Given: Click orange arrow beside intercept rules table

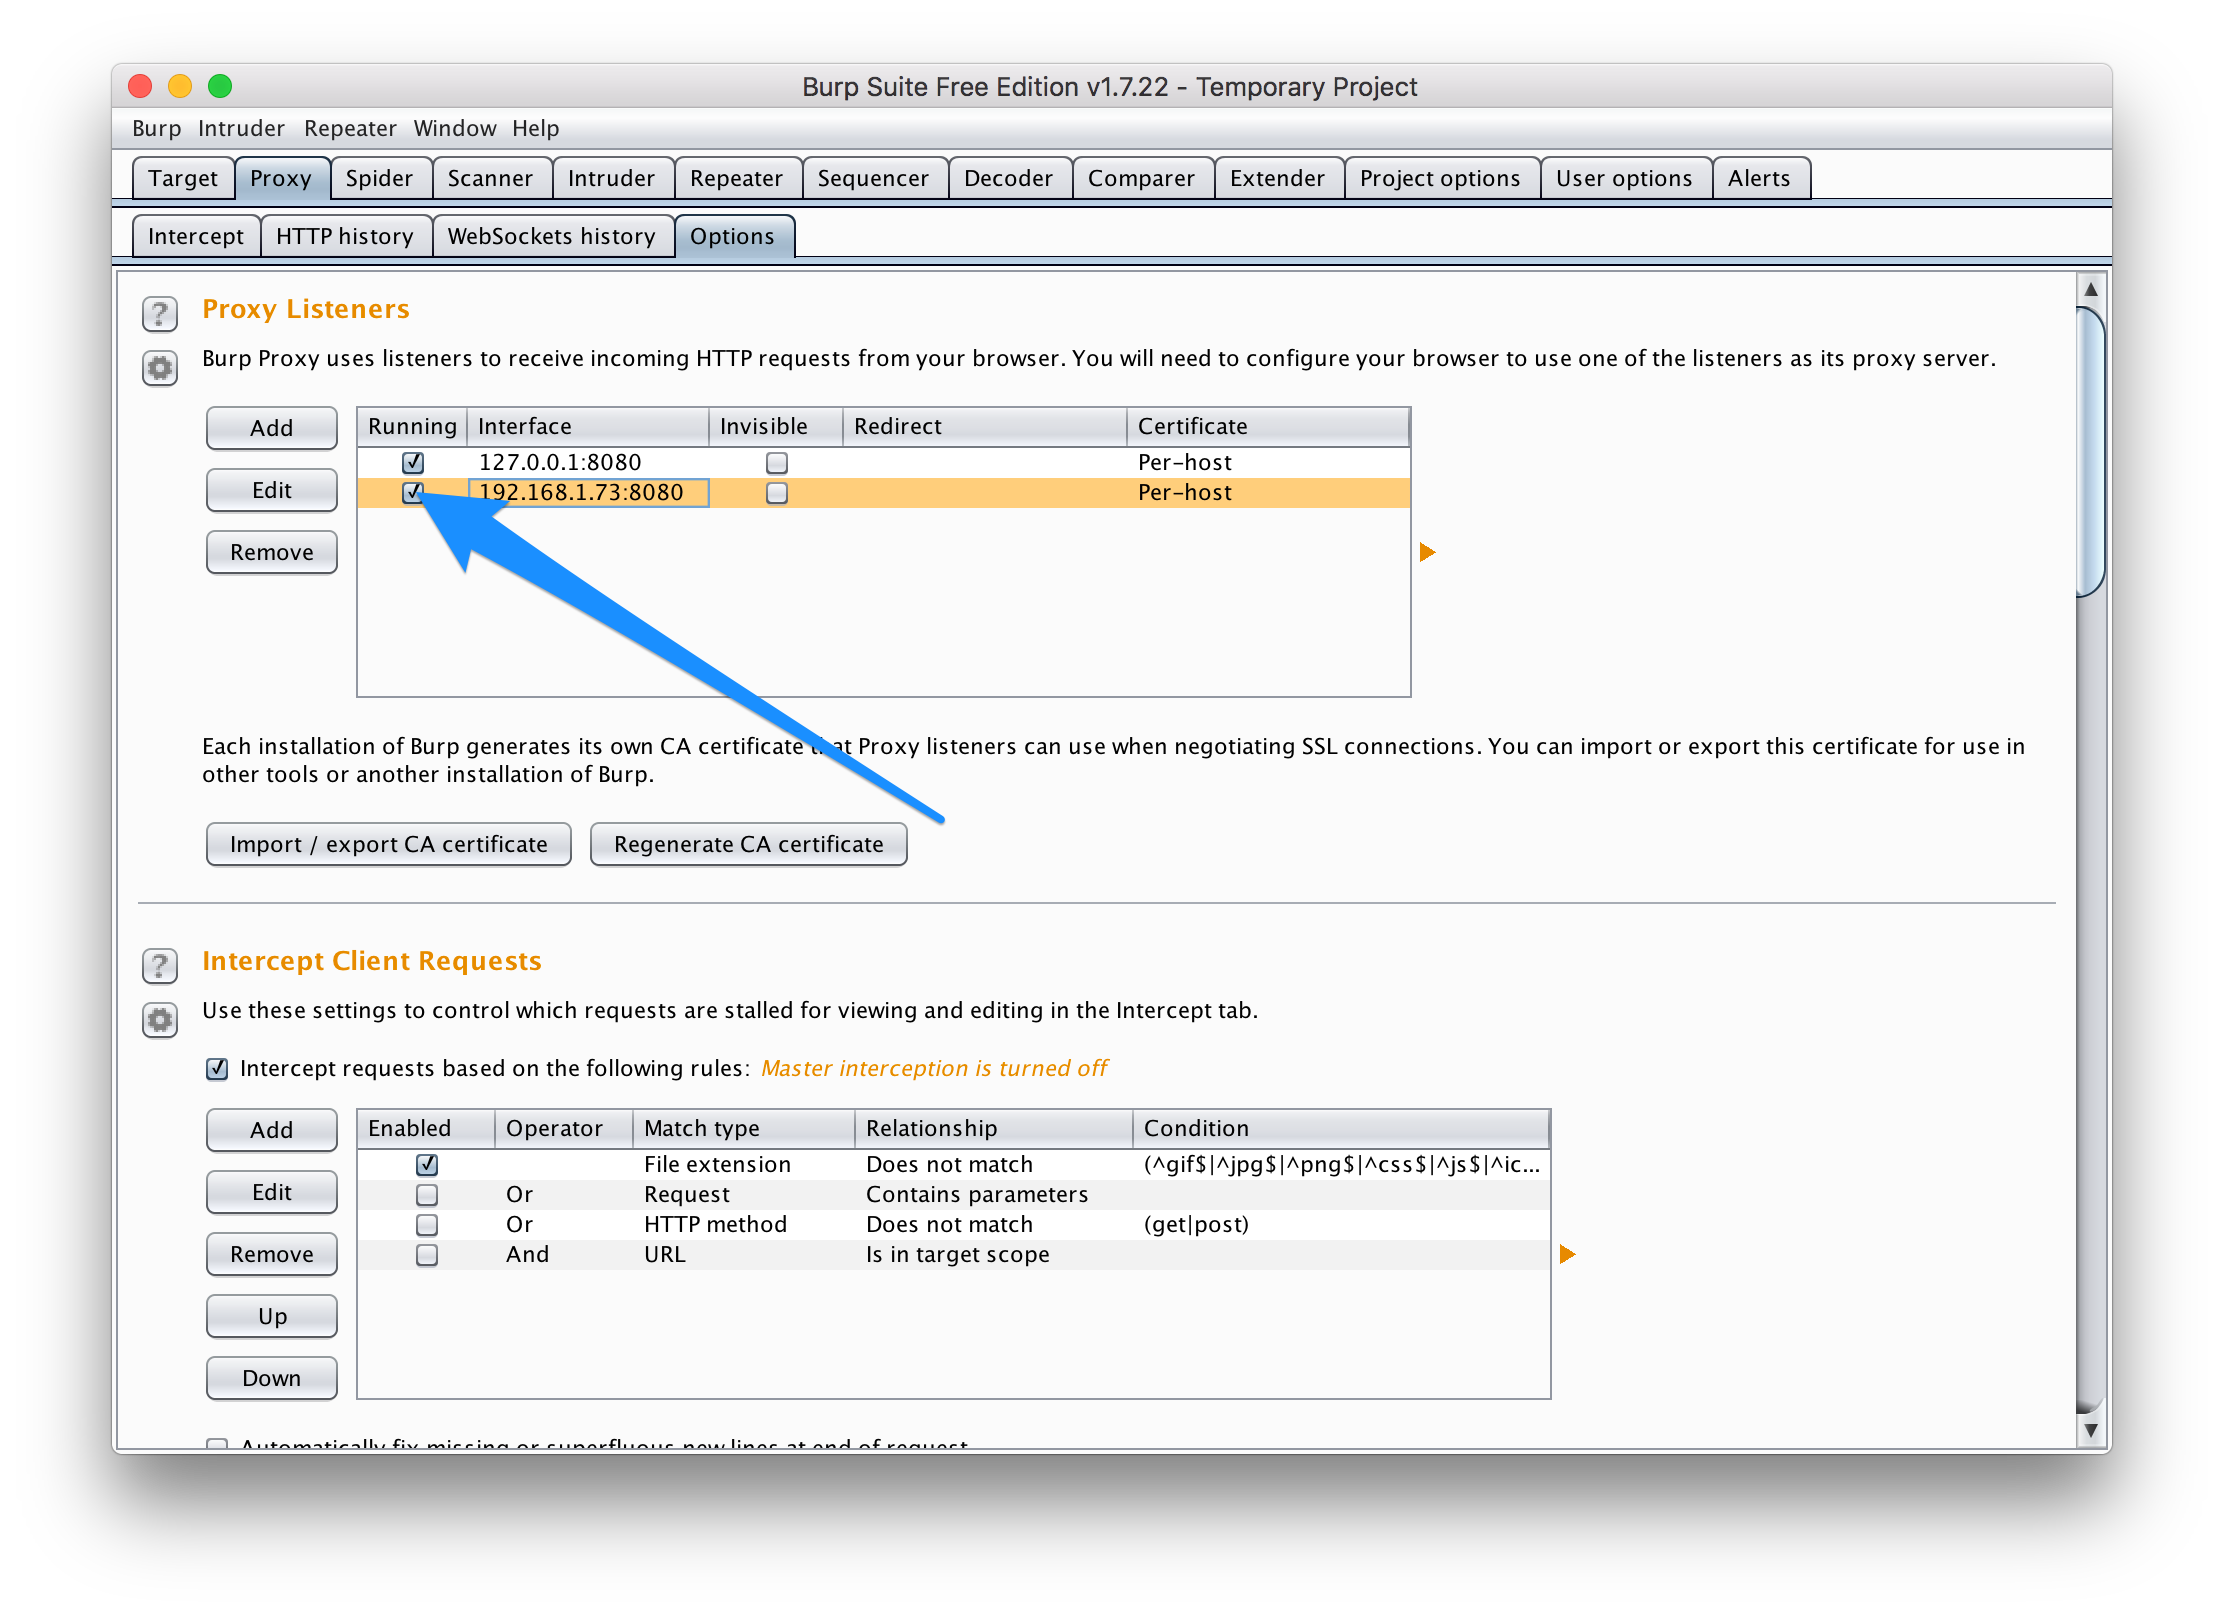Looking at the screenshot, I should coord(1568,1254).
